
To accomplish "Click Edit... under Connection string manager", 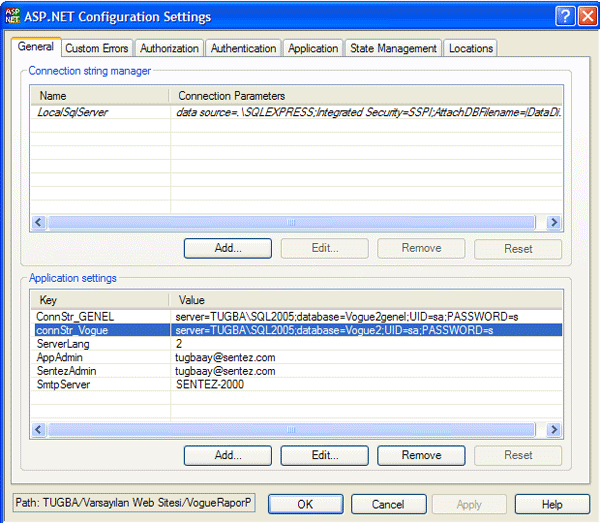I will tap(325, 248).
